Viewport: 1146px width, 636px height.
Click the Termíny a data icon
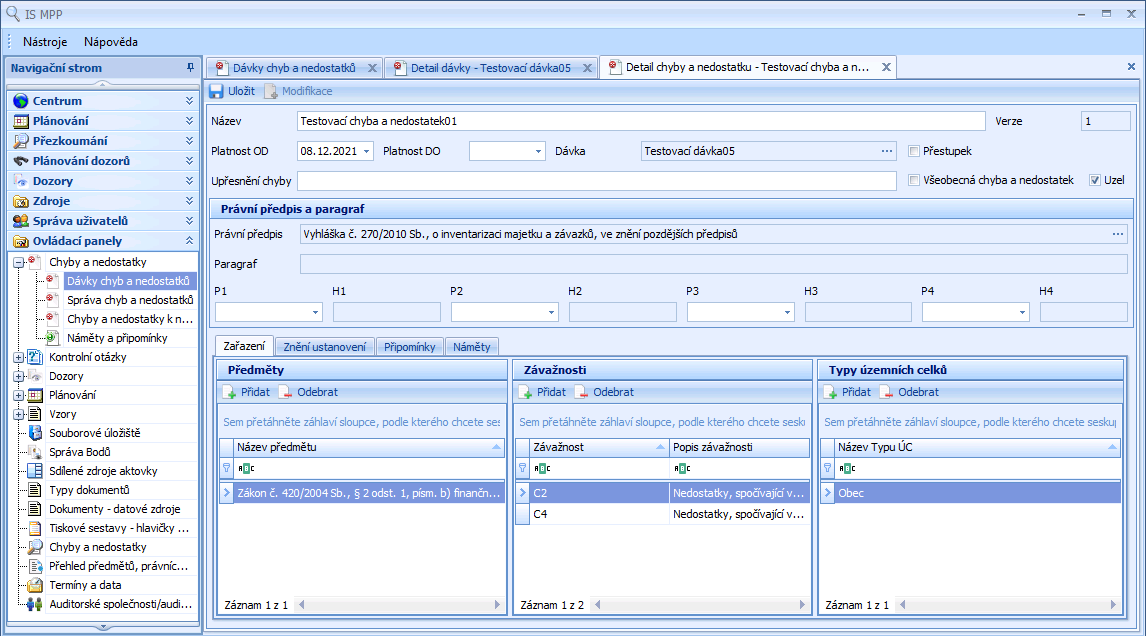coord(35,585)
